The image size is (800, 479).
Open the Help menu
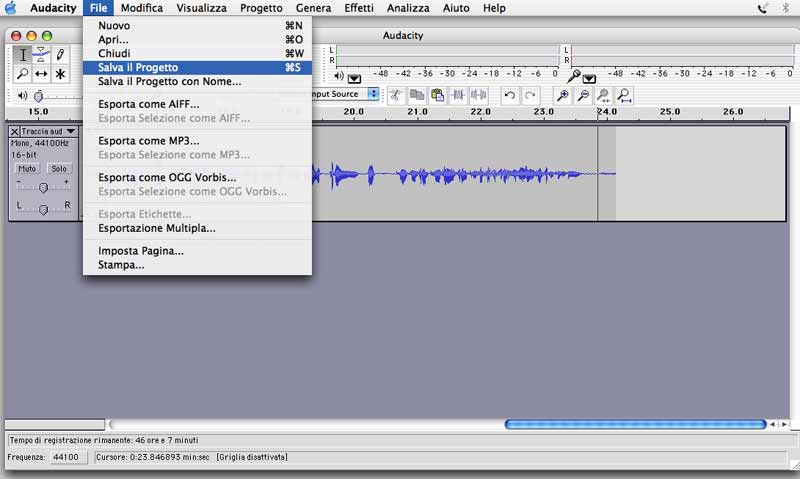tap(494, 8)
